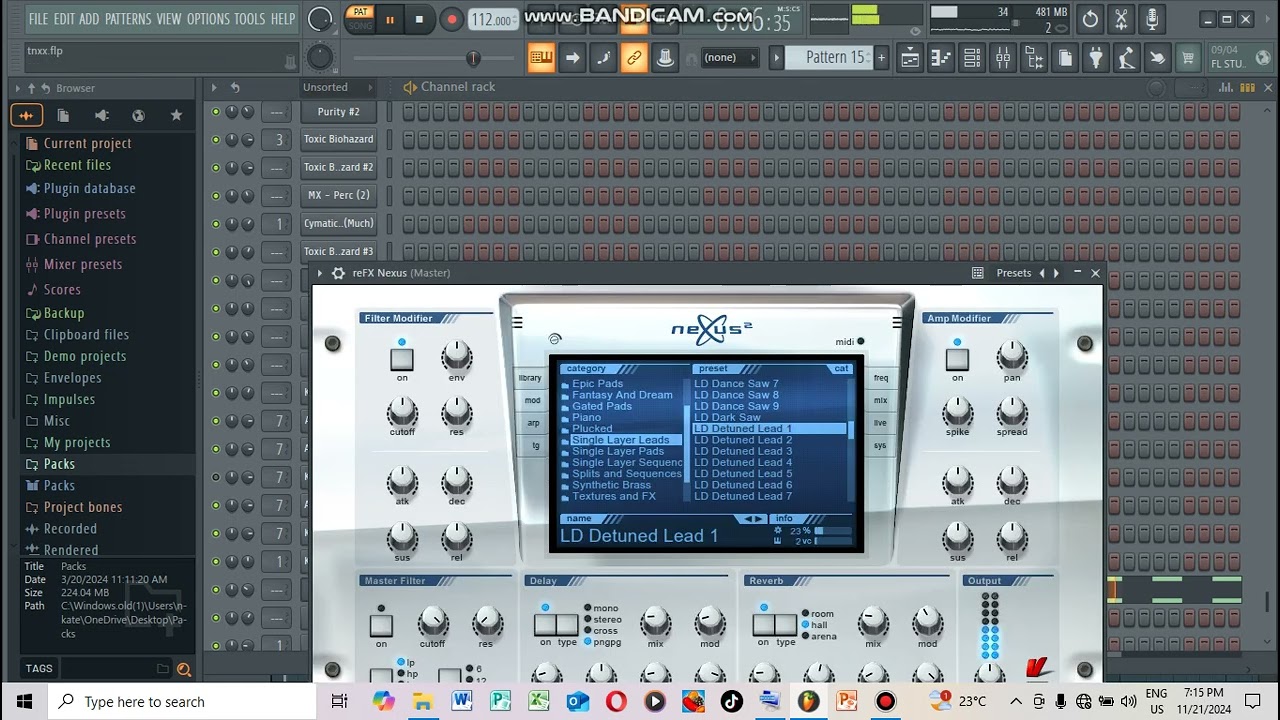The width and height of the screenshot is (1280, 720).
Task: Click the one-click audio recording microphone icon
Action: click(x=1152, y=19)
